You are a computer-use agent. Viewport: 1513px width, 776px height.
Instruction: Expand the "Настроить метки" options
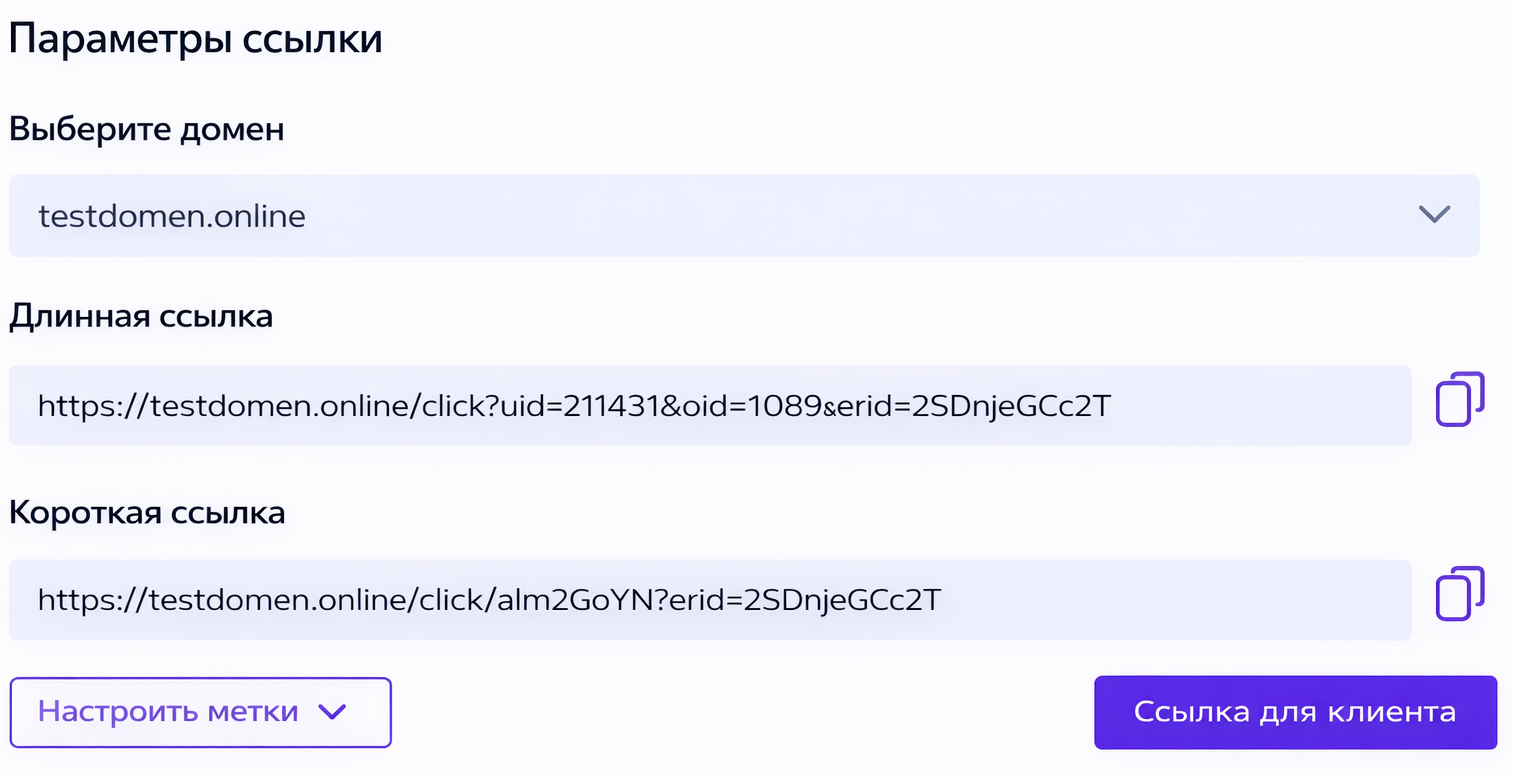click(200, 712)
